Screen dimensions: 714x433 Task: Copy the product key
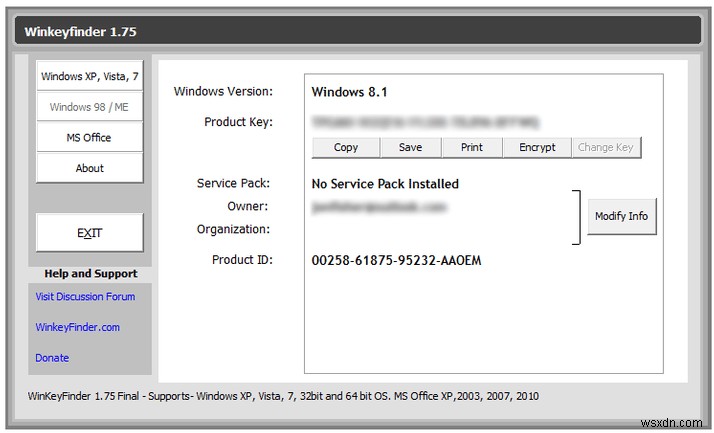(346, 147)
